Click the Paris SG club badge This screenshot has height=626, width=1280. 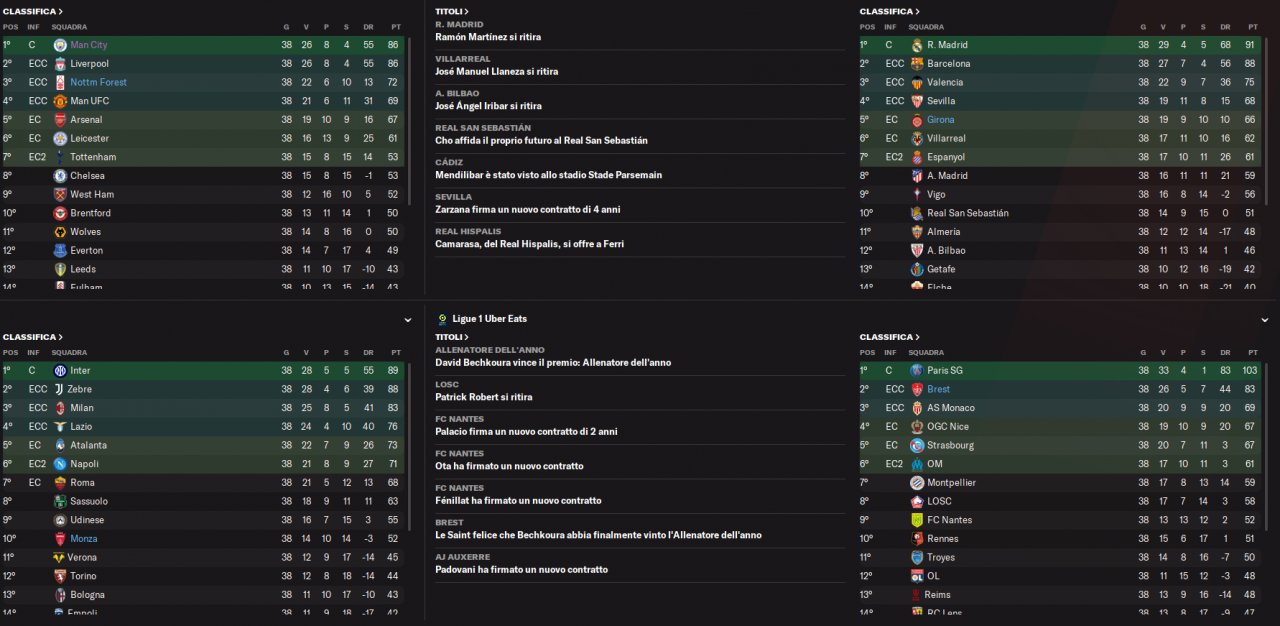(917, 371)
